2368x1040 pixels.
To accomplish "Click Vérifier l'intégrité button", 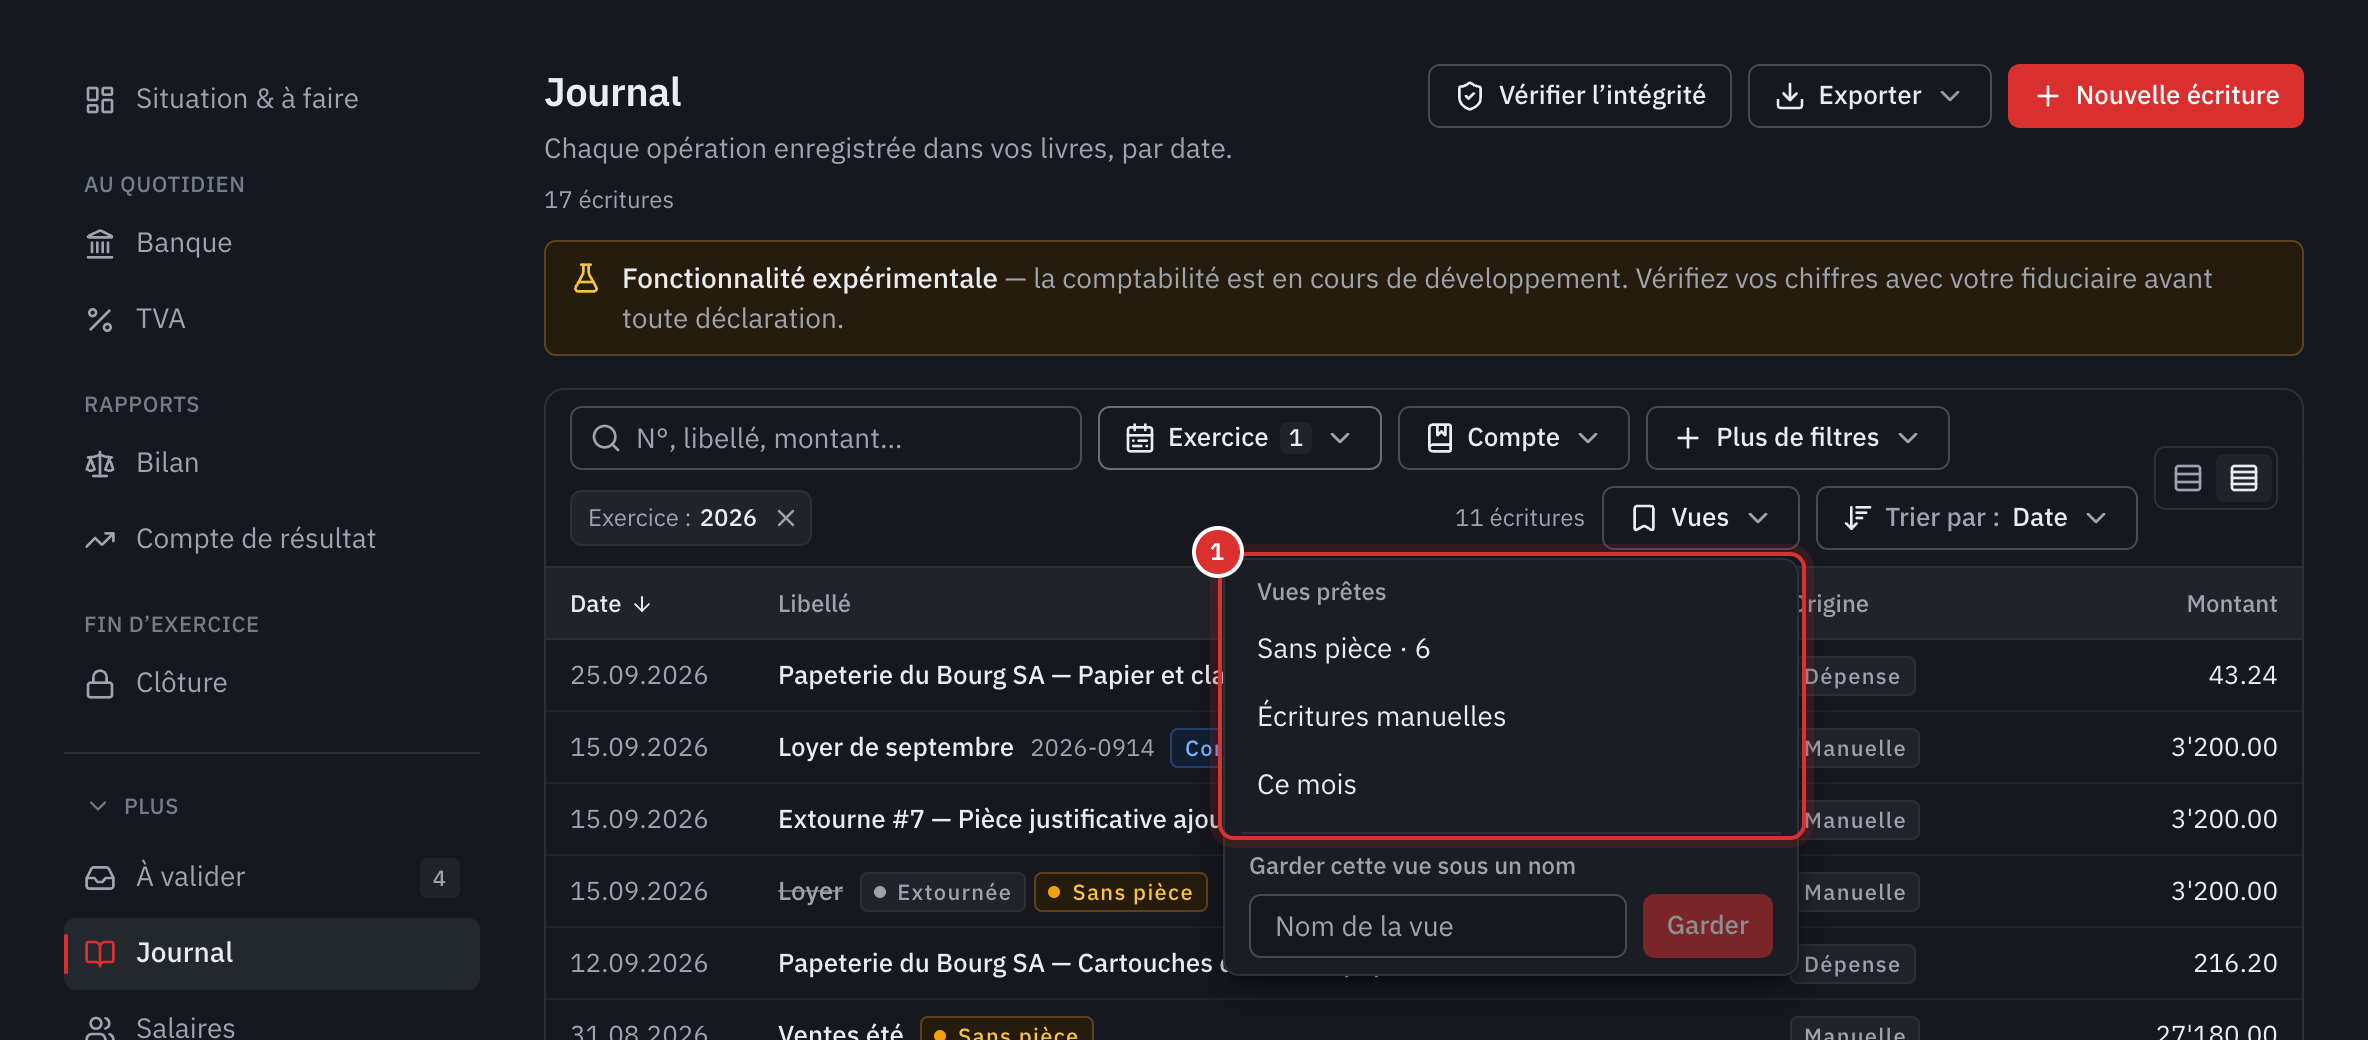I will point(1579,96).
